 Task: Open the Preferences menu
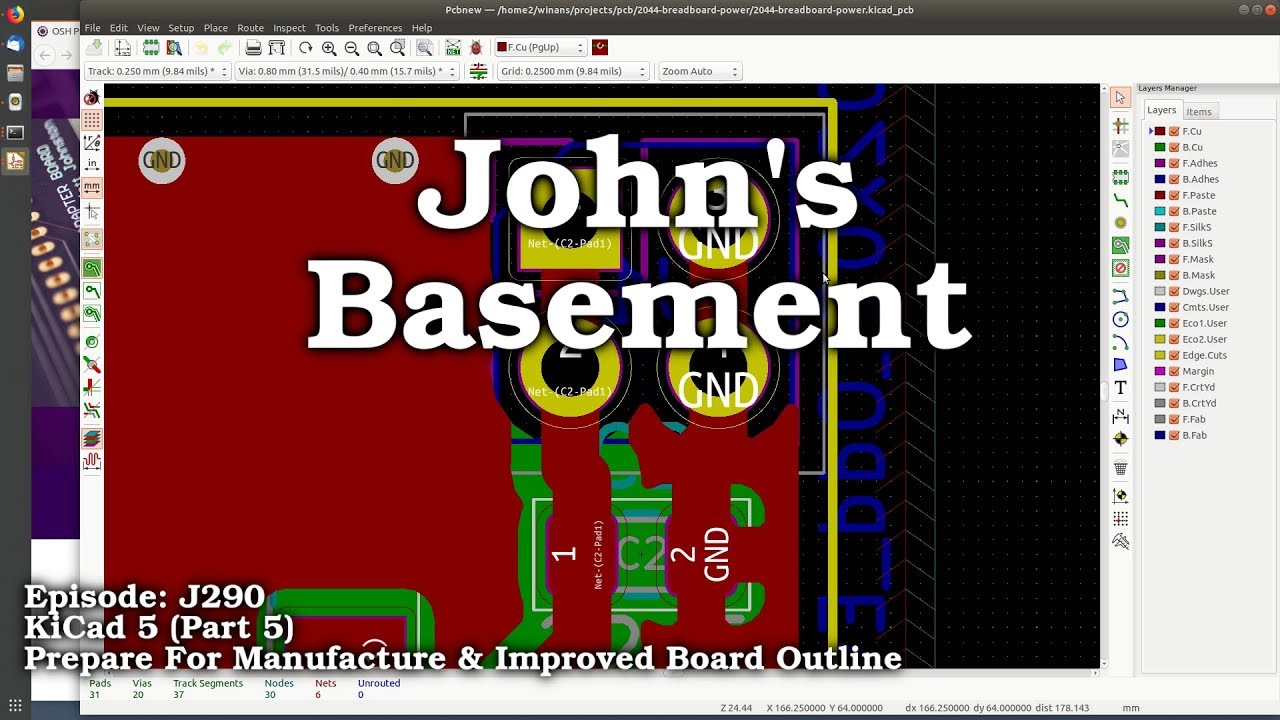point(375,28)
